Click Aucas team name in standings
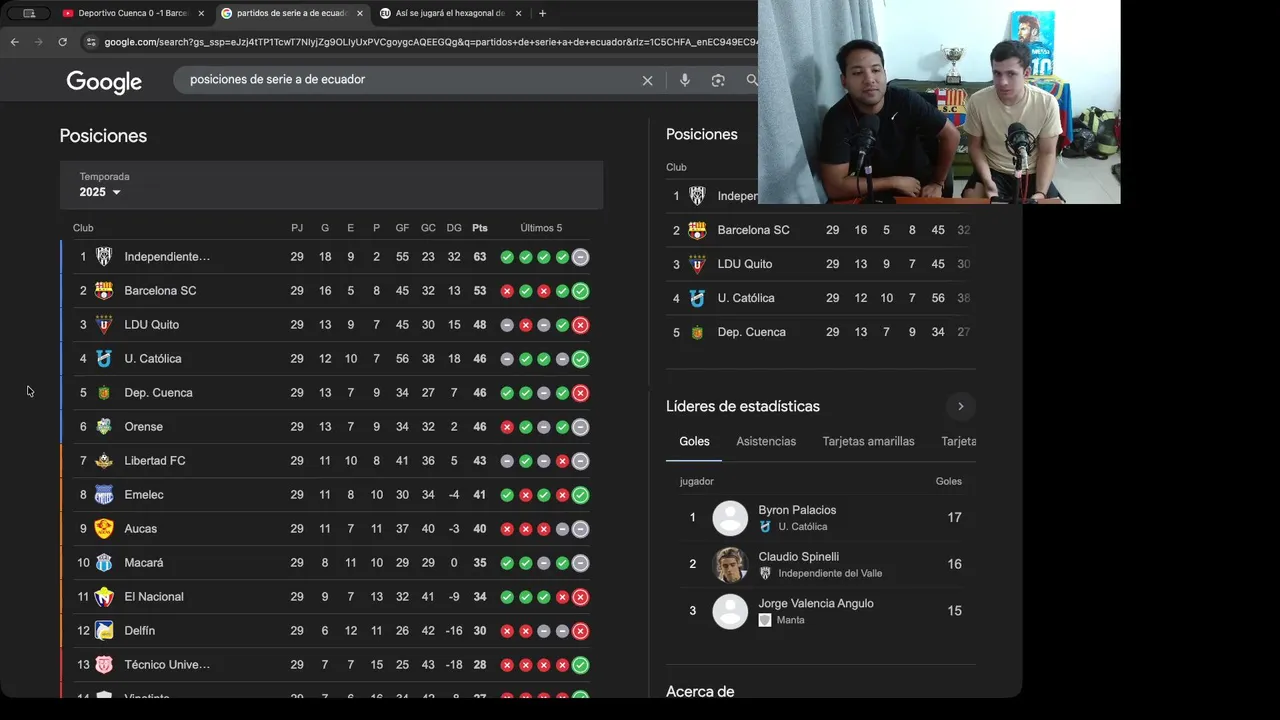 click(x=140, y=529)
